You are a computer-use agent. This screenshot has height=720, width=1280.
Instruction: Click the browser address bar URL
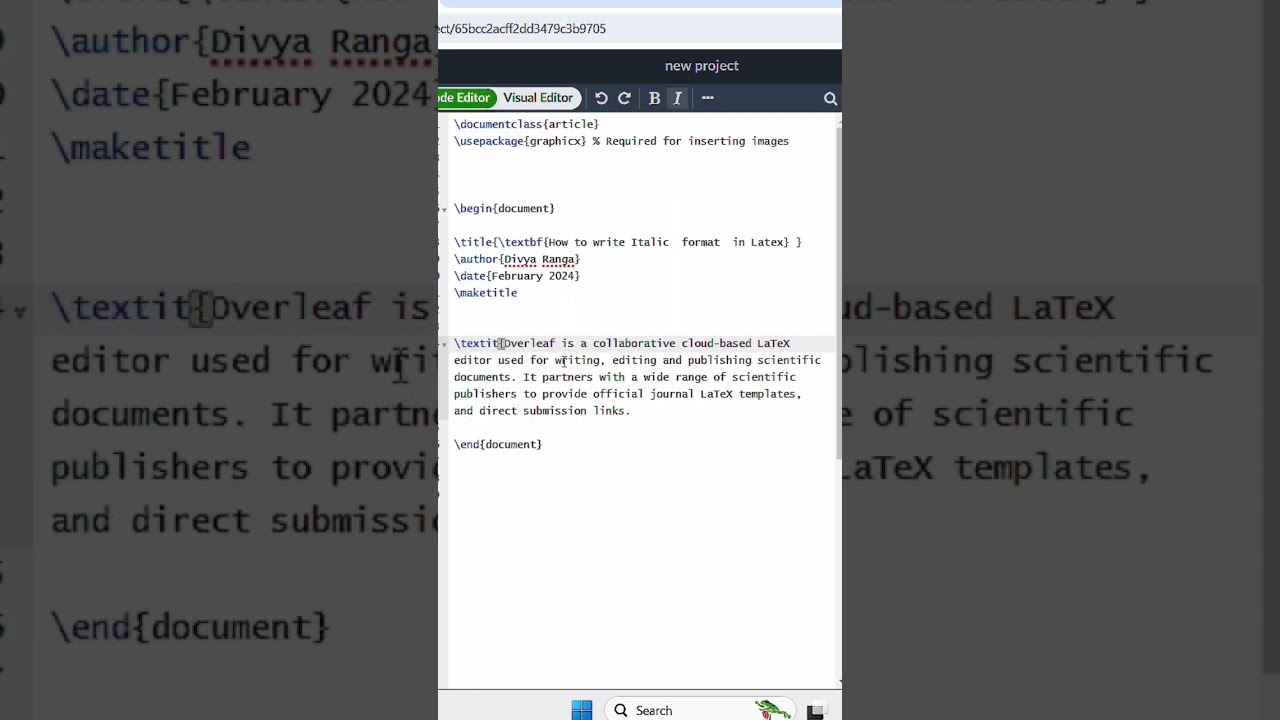[x=522, y=29]
